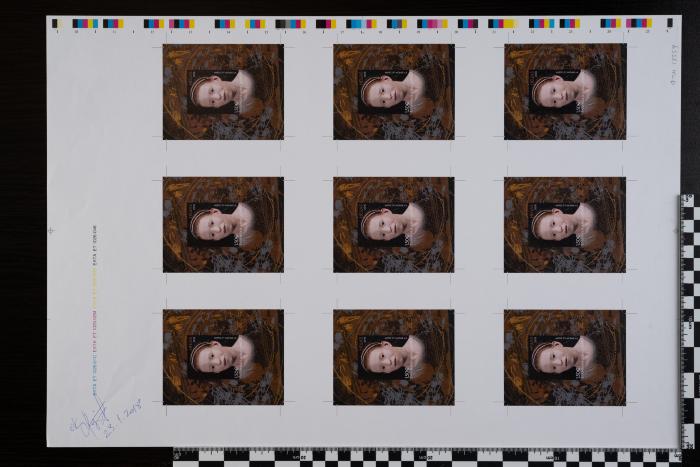The height and width of the screenshot is (467, 700).
Task: Select the stamp in middle row, left column
Action: pyautogui.click(x=223, y=225)
